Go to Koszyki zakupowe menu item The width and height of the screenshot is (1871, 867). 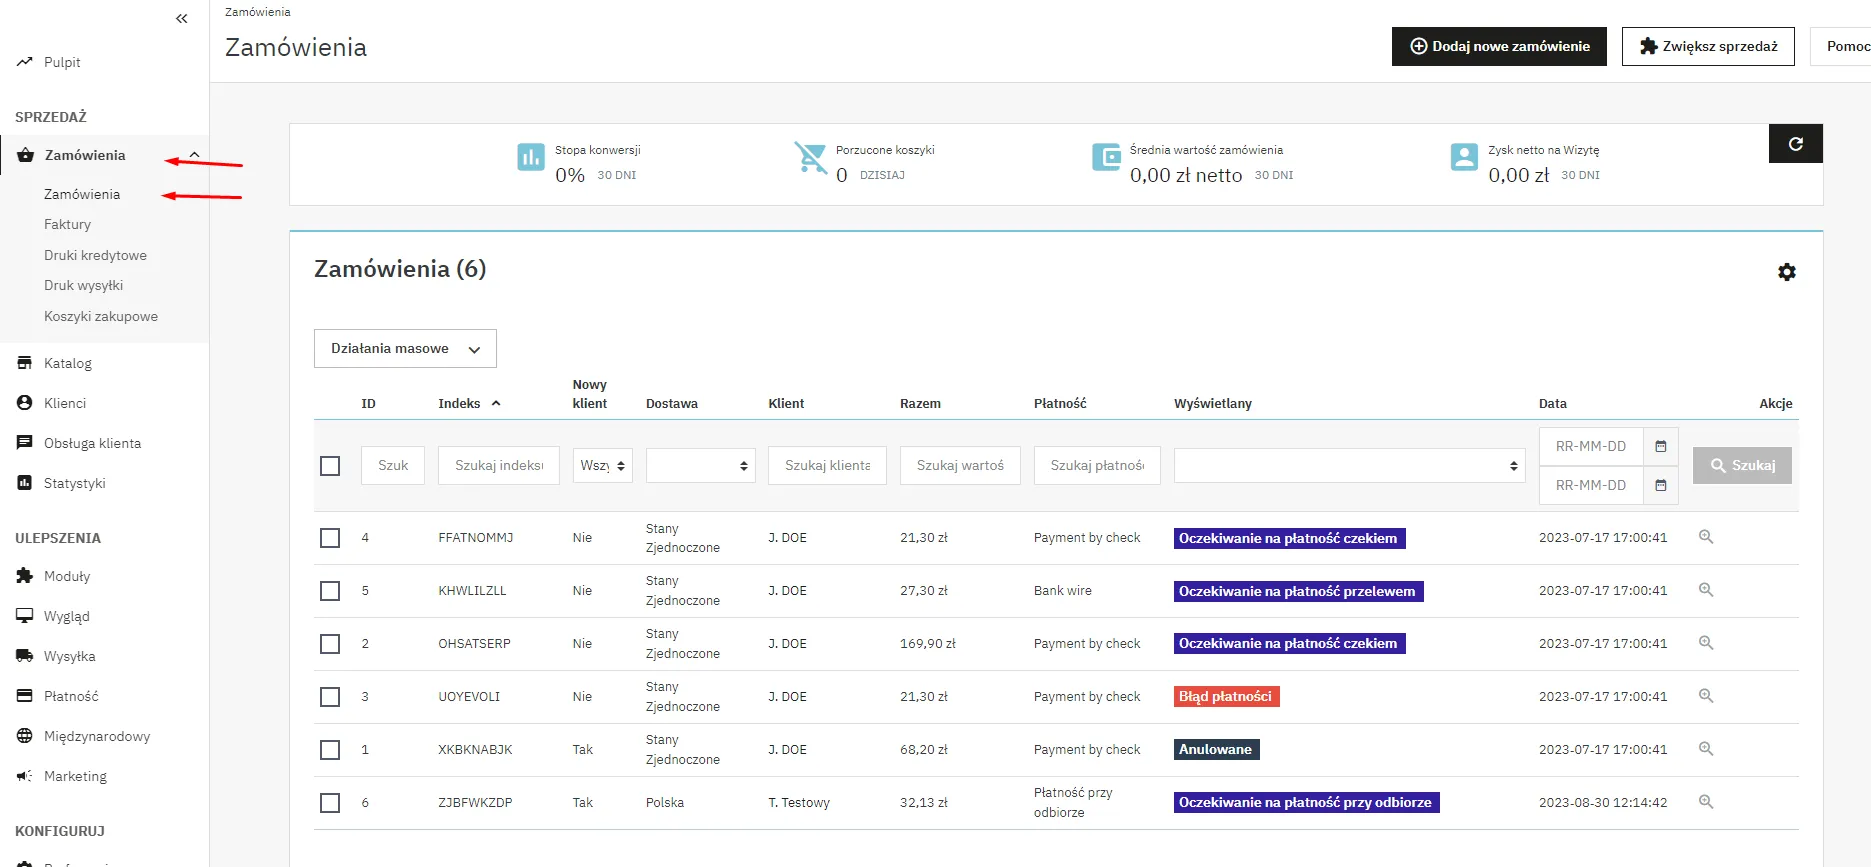(101, 317)
